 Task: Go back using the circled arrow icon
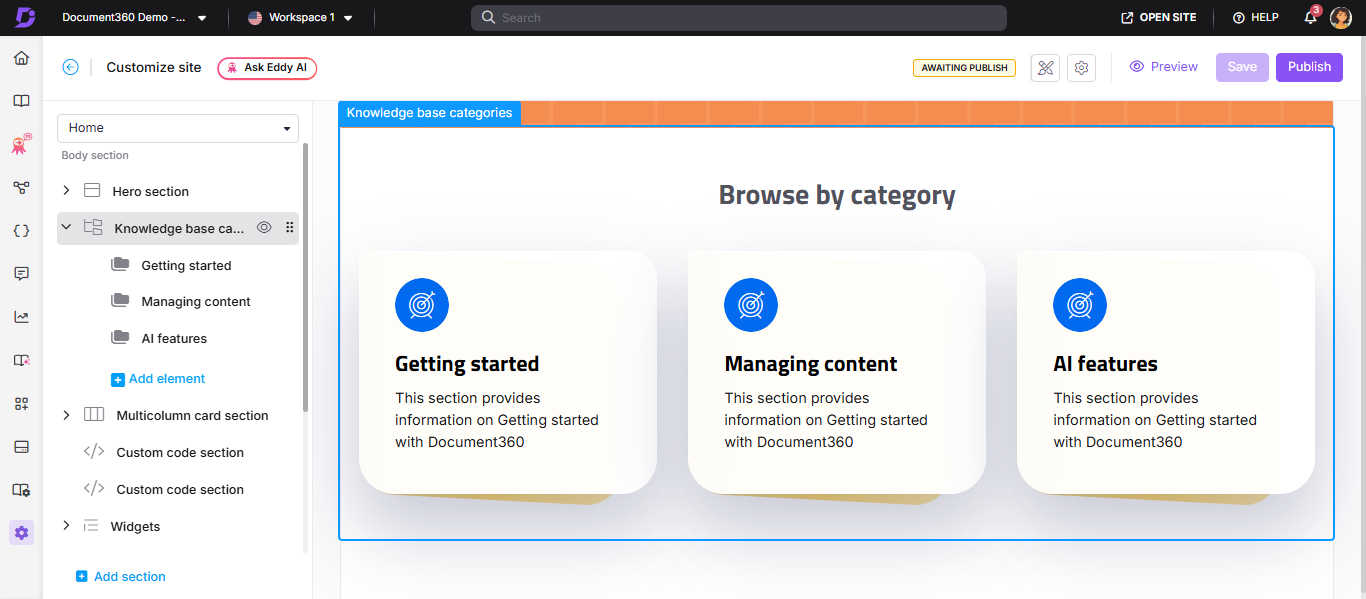tap(70, 67)
